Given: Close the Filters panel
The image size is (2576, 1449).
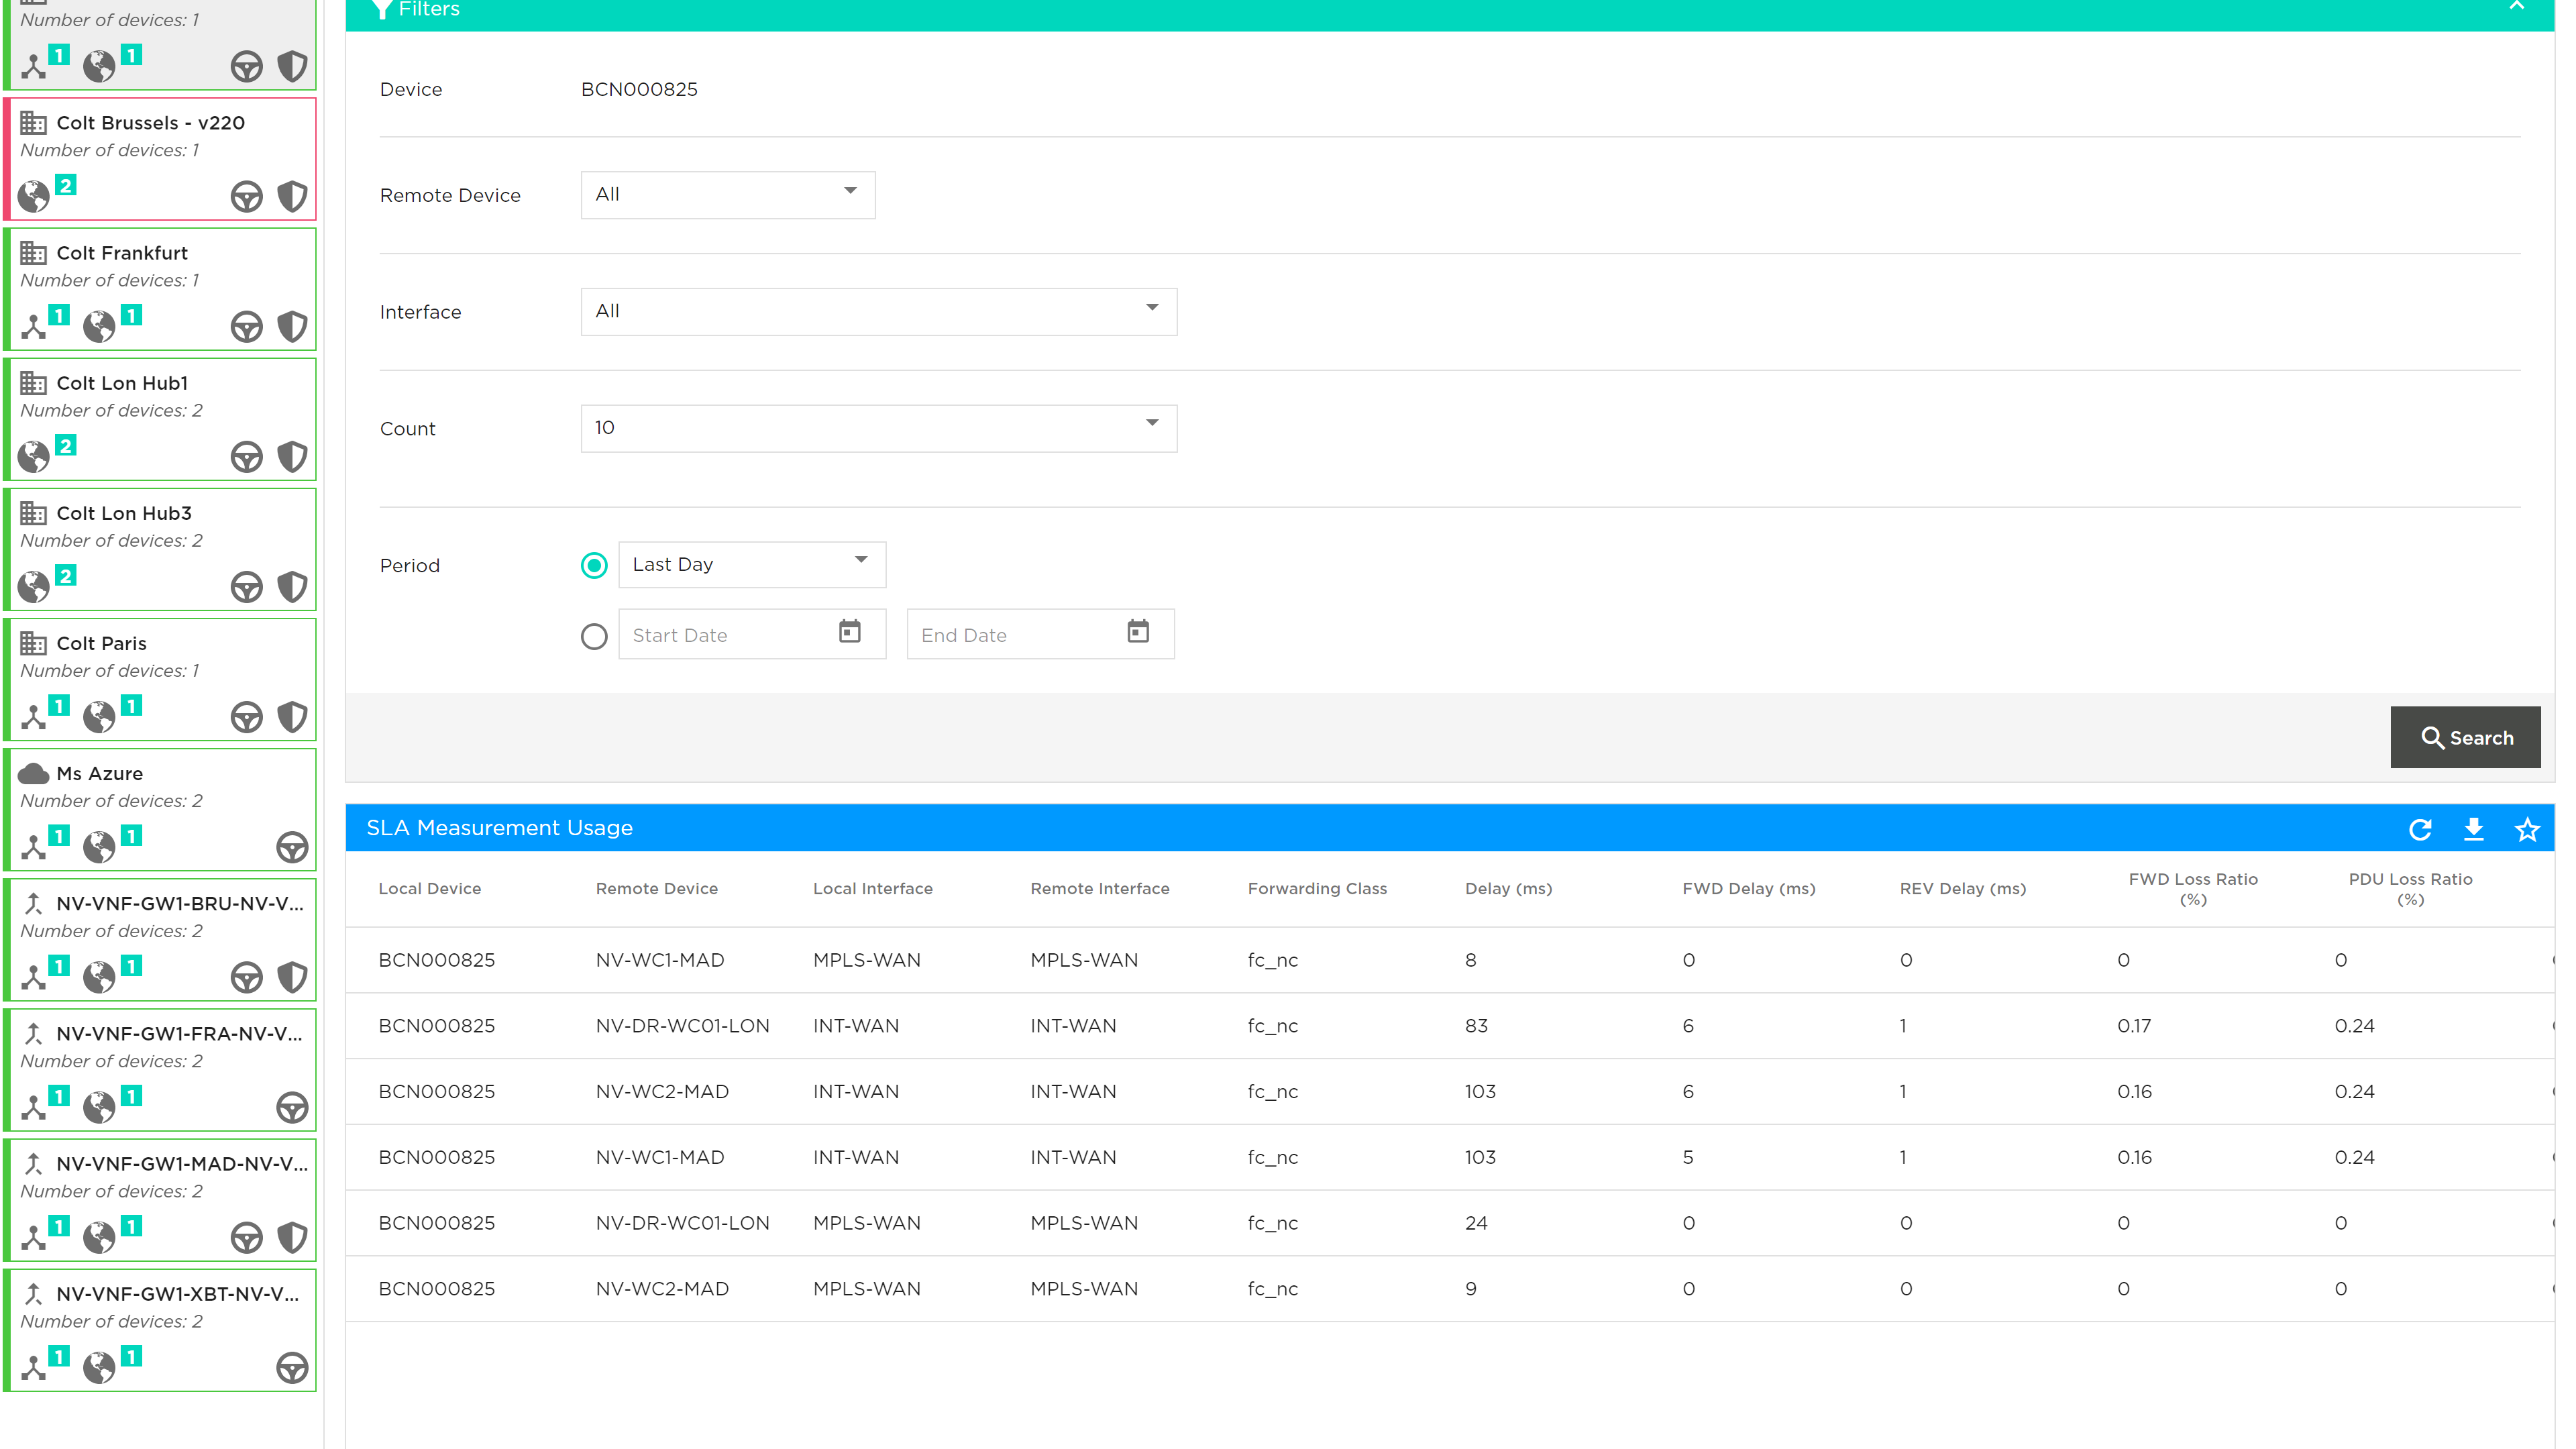Looking at the screenshot, I should click(2517, 7).
